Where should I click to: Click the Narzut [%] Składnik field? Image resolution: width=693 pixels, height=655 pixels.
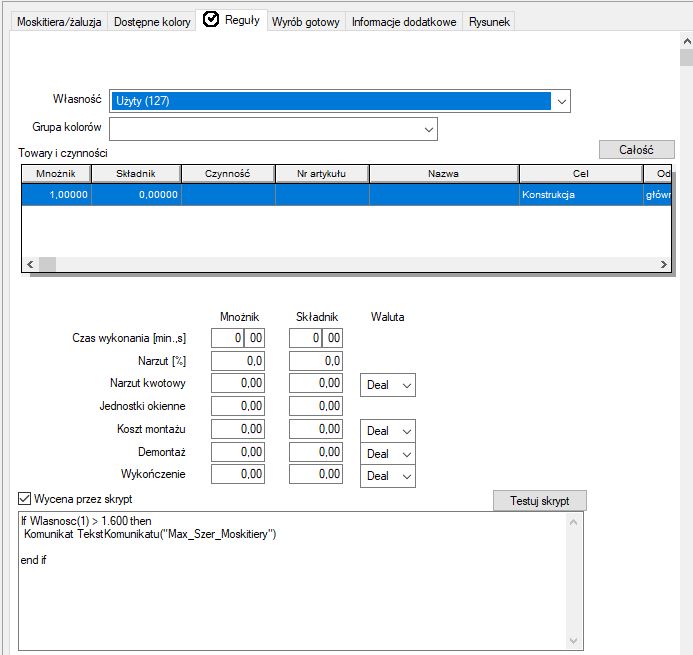316,361
